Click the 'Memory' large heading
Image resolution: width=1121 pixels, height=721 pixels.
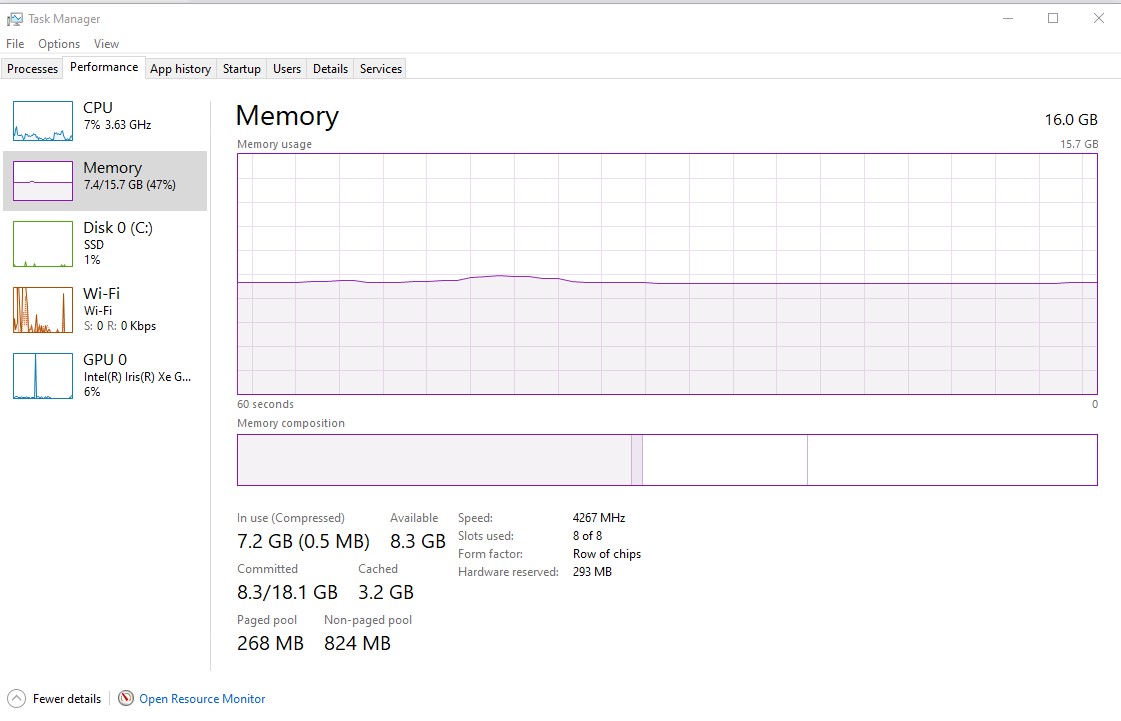(x=287, y=116)
